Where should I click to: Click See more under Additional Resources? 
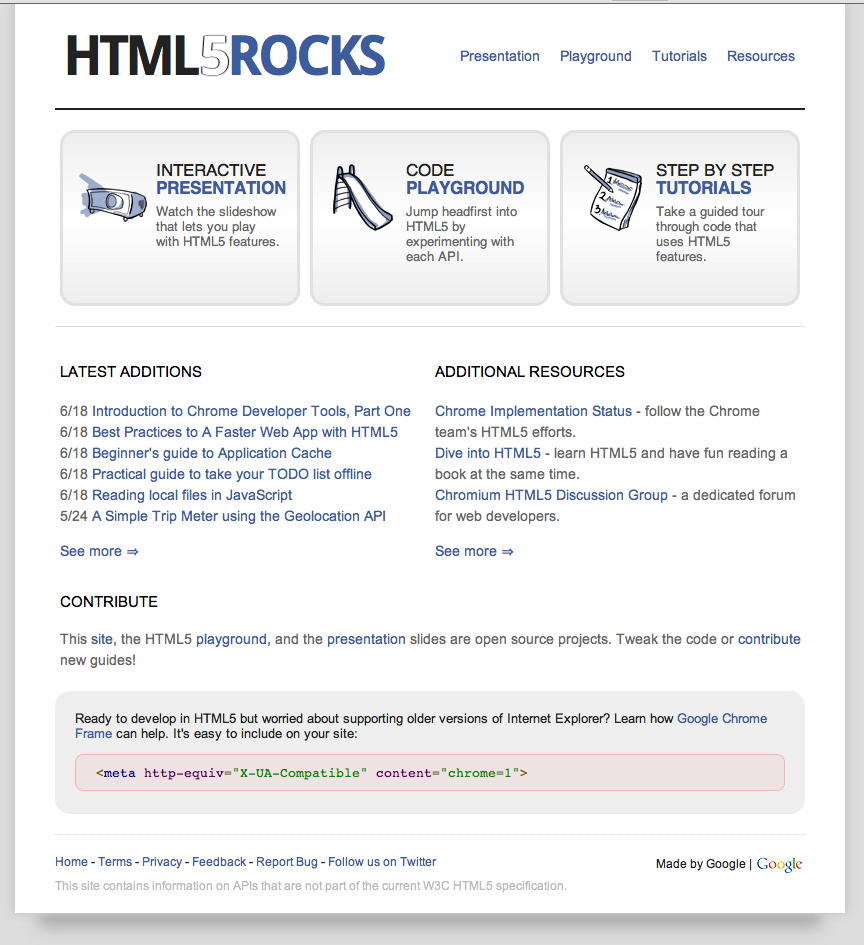pos(474,551)
